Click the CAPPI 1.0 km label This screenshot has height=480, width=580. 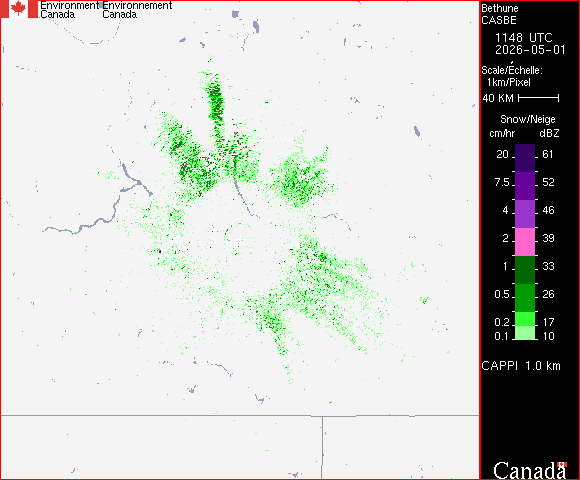point(521,366)
